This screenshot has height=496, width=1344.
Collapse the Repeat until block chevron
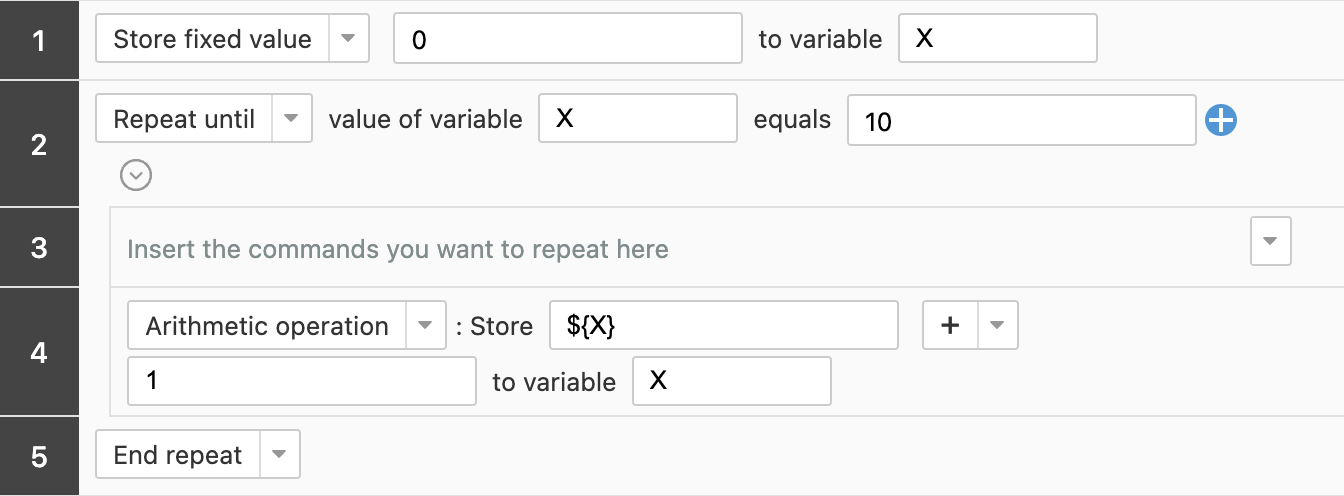click(x=136, y=176)
